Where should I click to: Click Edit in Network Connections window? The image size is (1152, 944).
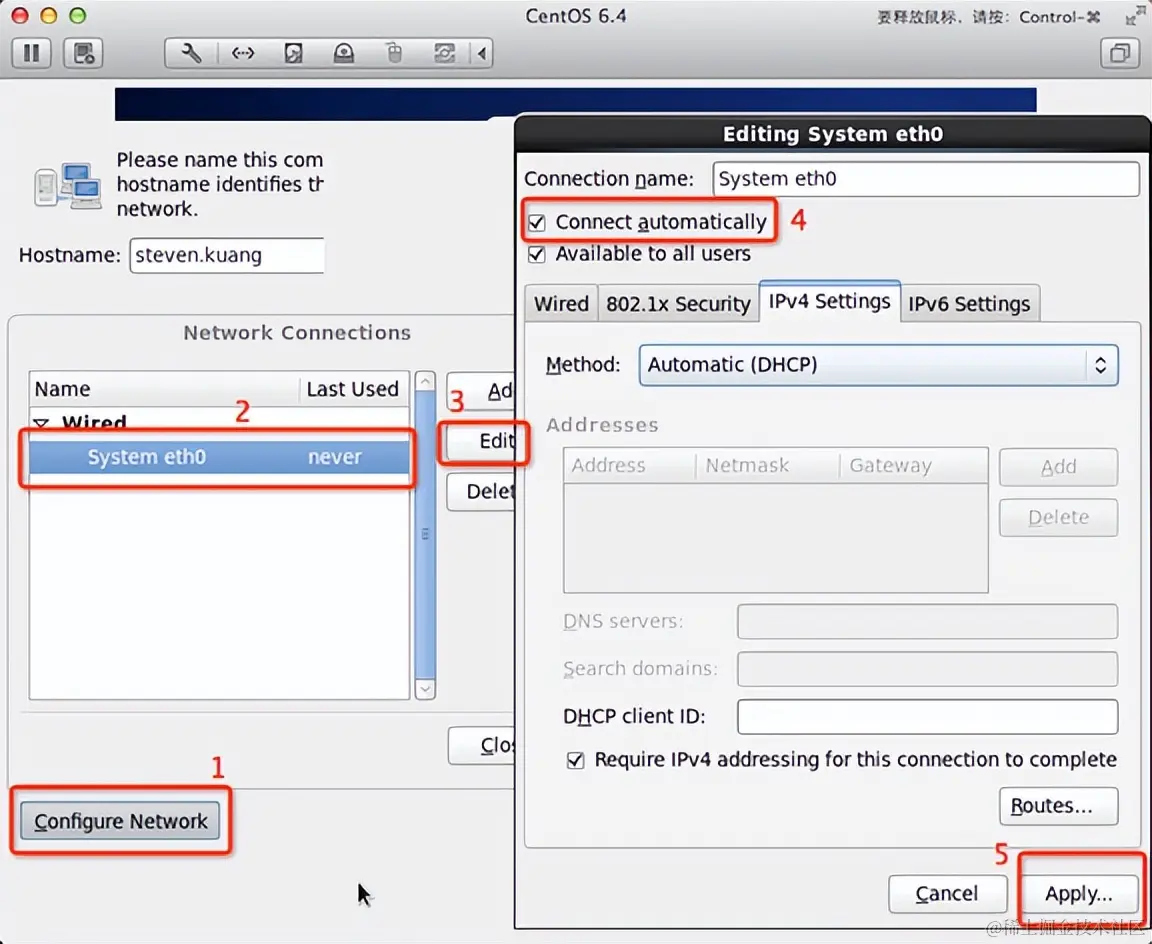click(482, 441)
